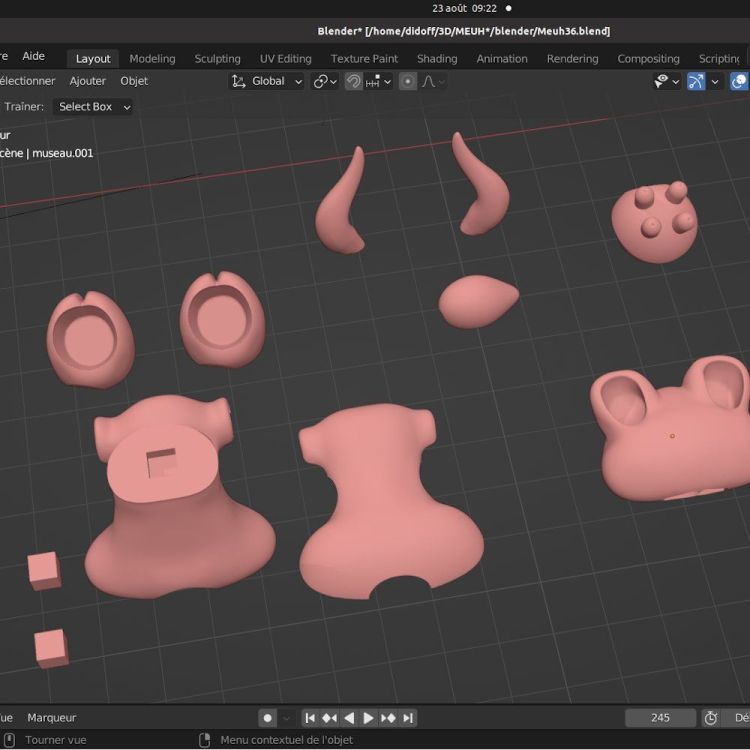The image size is (750, 750).
Task: Open the pivot point dropdown
Action: click(325, 81)
